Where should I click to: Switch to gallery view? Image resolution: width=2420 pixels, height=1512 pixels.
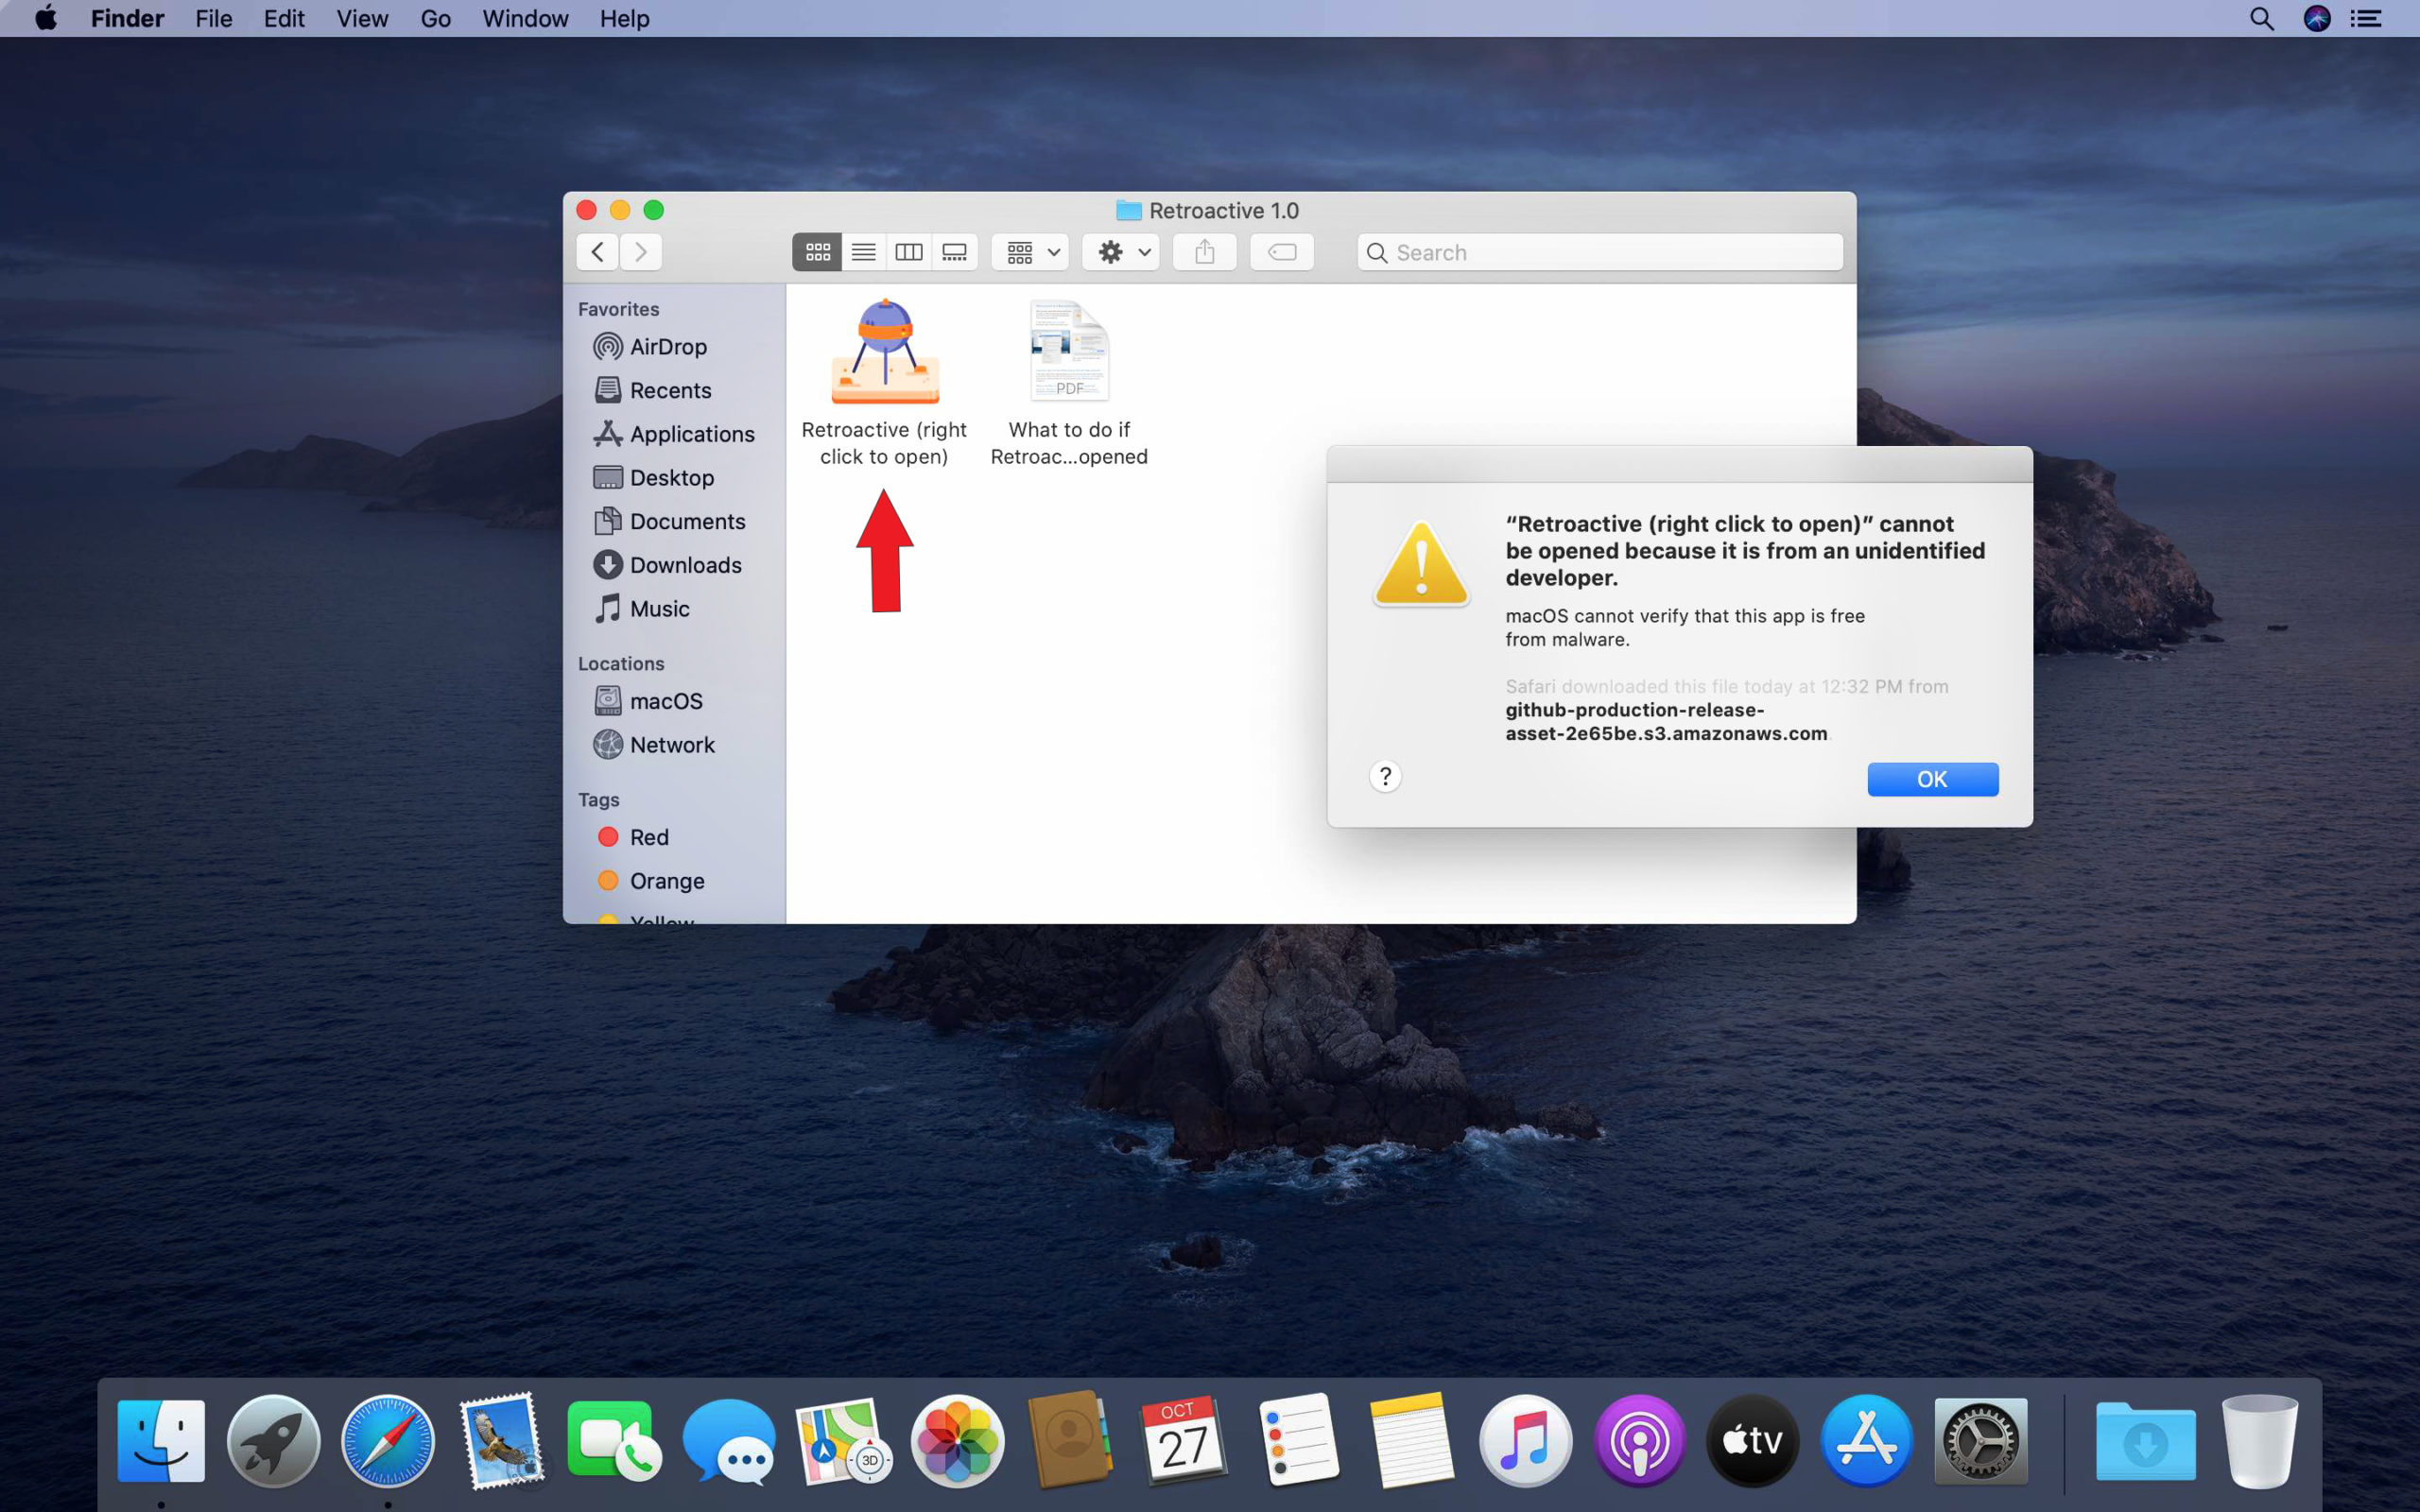point(954,252)
